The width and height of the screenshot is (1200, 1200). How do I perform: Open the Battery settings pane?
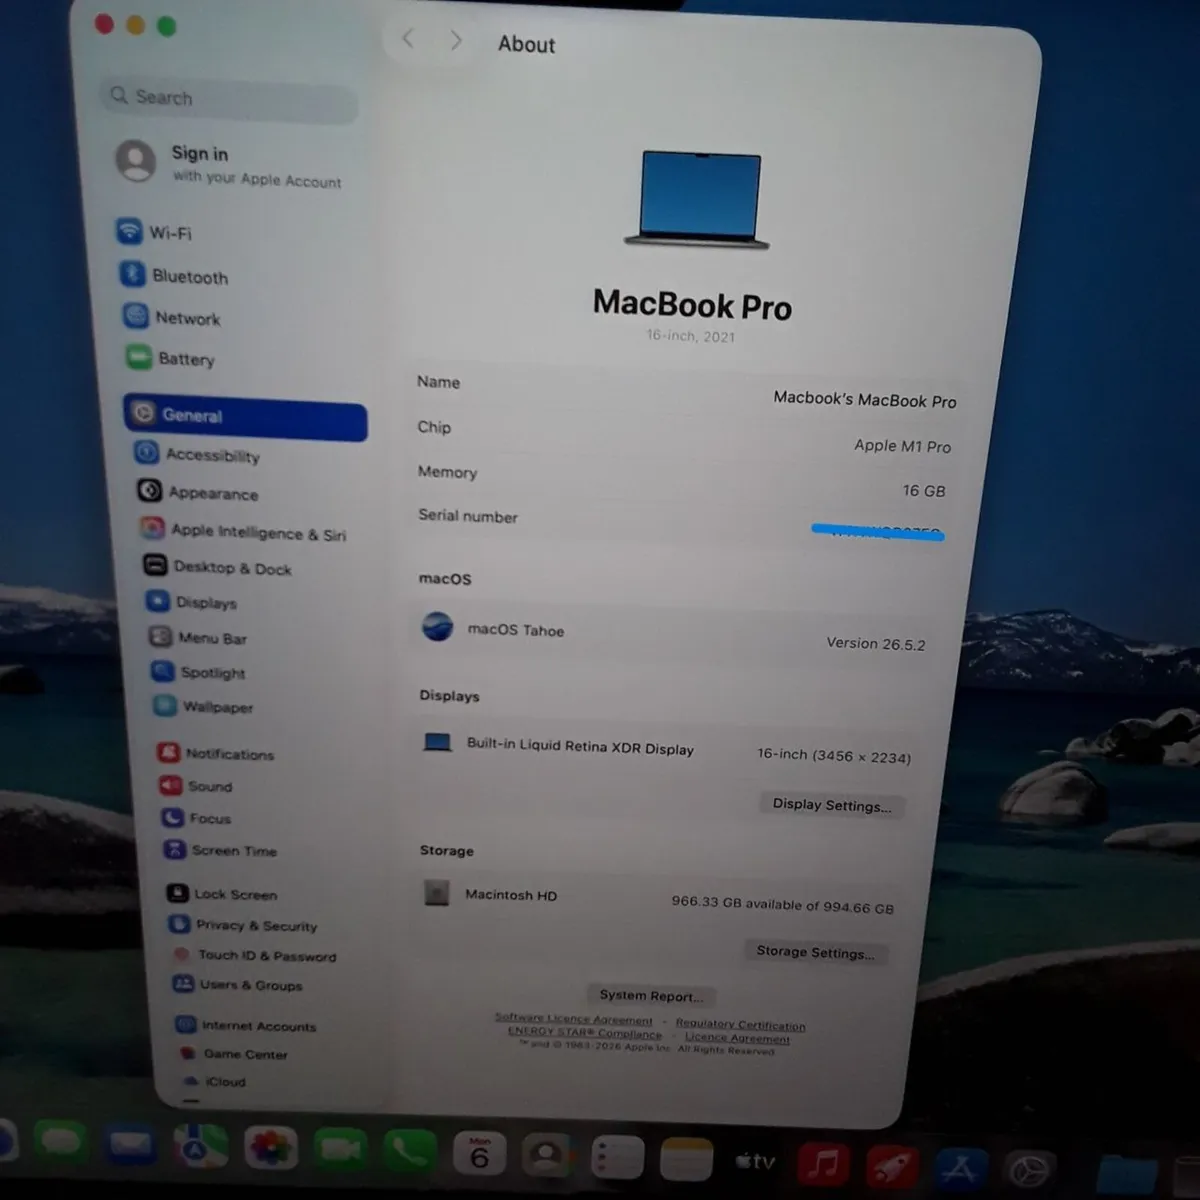click(171, 357)
